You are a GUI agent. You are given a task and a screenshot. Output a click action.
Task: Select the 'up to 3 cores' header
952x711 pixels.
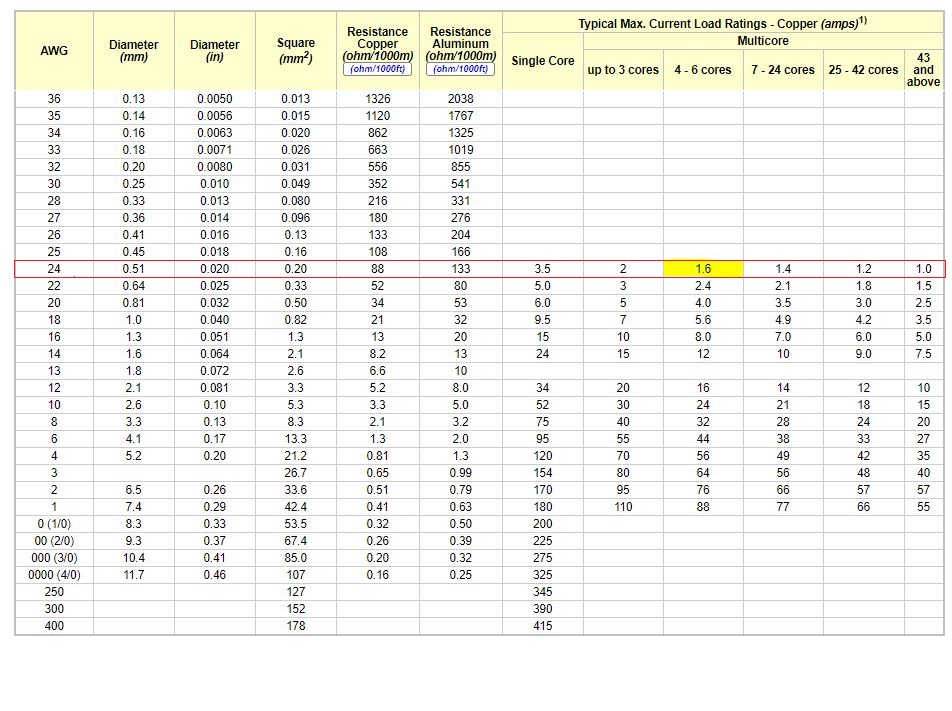623,70
